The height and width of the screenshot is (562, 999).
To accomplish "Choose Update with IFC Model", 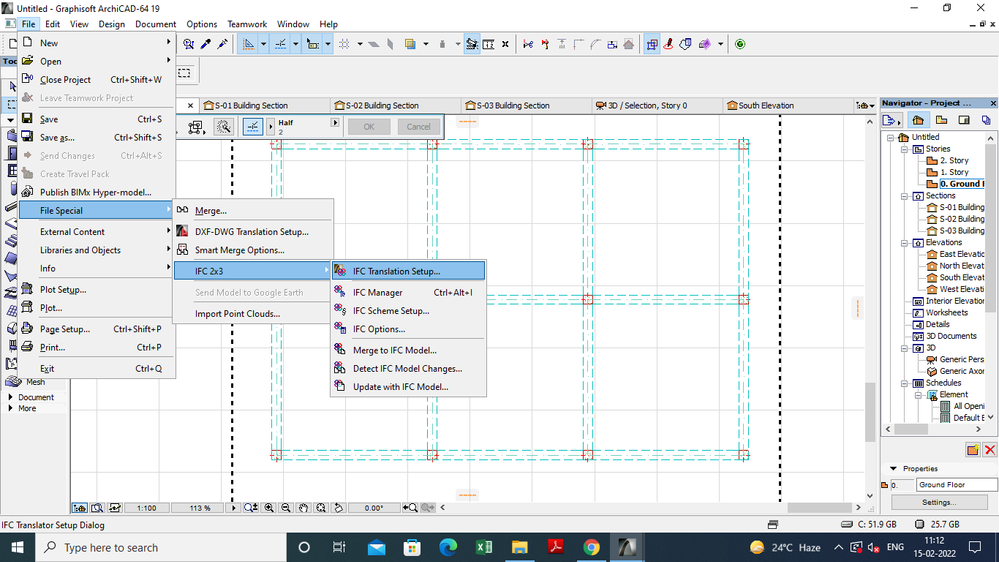I will click(408, 387).
